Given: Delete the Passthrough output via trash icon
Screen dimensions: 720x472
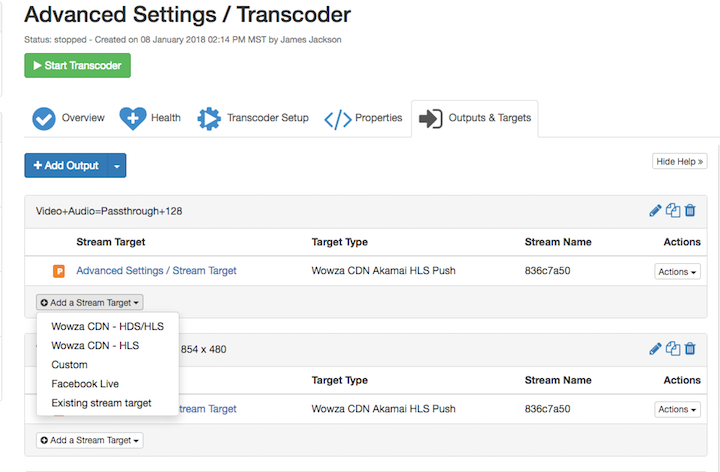Looking at the screenshot, I should 690,211.
